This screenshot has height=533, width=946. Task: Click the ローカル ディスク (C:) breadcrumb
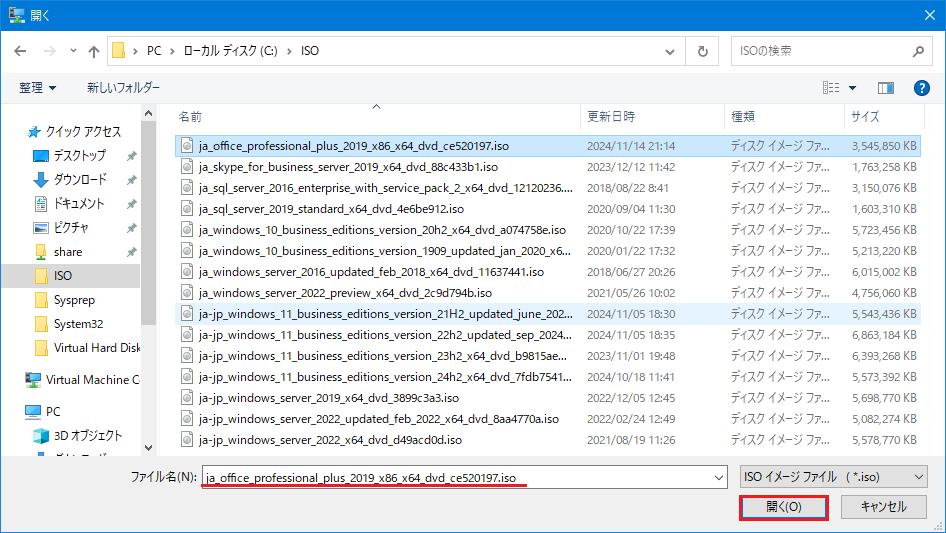(x=230, y=51)
